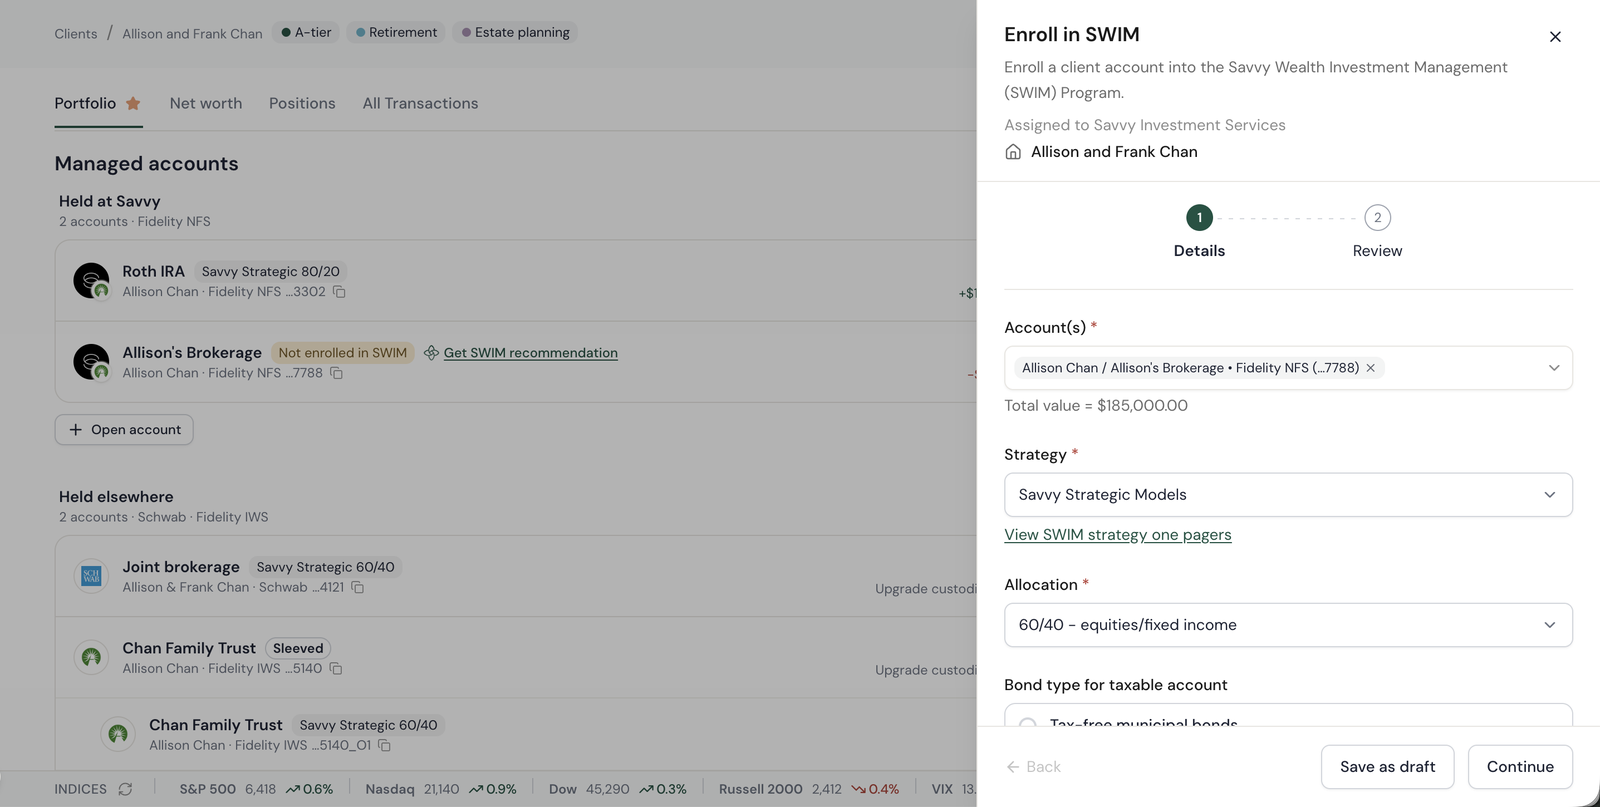Switch to the Portfolio tab

pyautogui.click(x=85, y=103)
